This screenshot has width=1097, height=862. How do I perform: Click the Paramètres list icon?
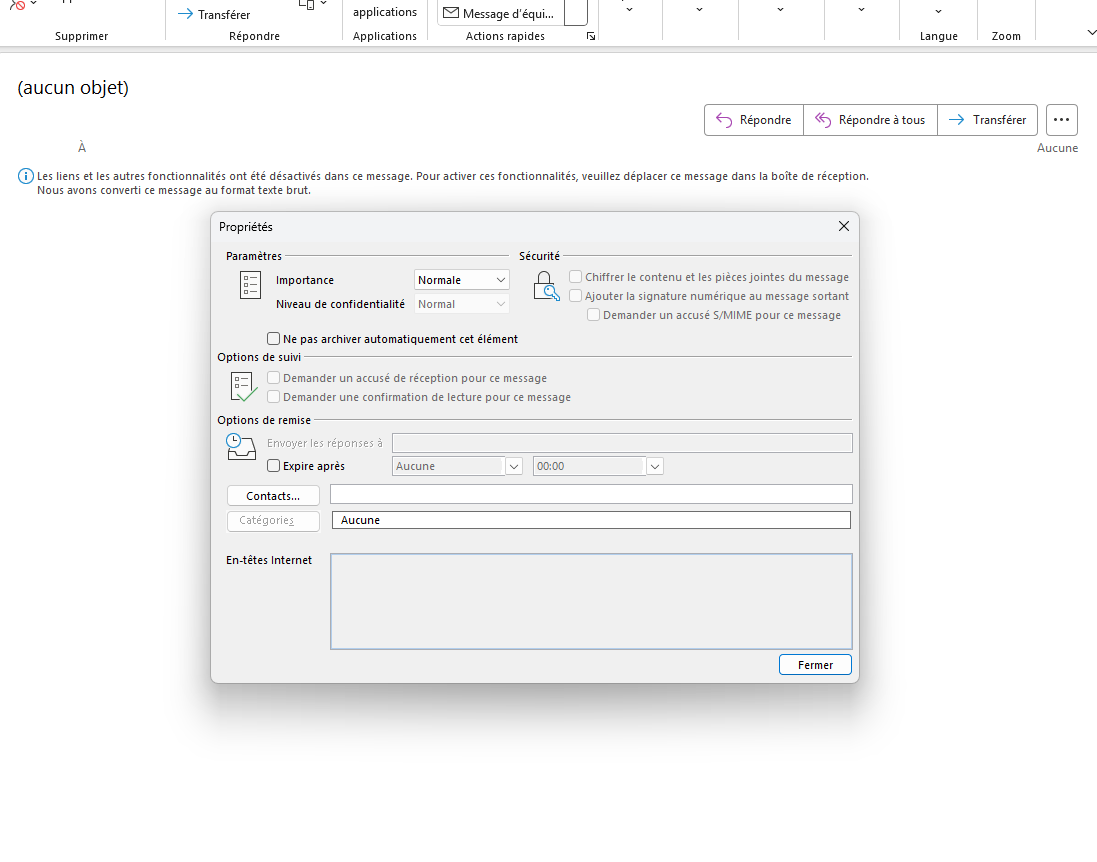250,285
